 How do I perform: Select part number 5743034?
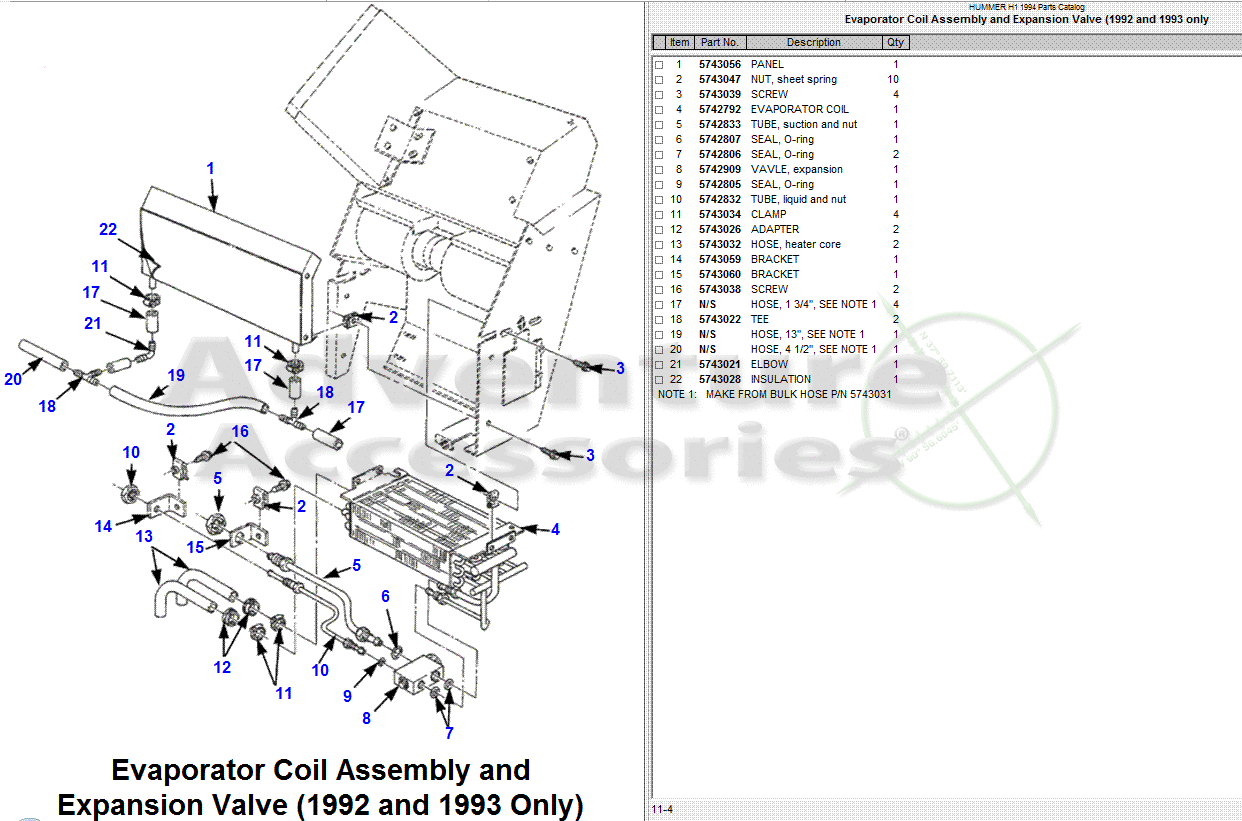click(720, 214)
